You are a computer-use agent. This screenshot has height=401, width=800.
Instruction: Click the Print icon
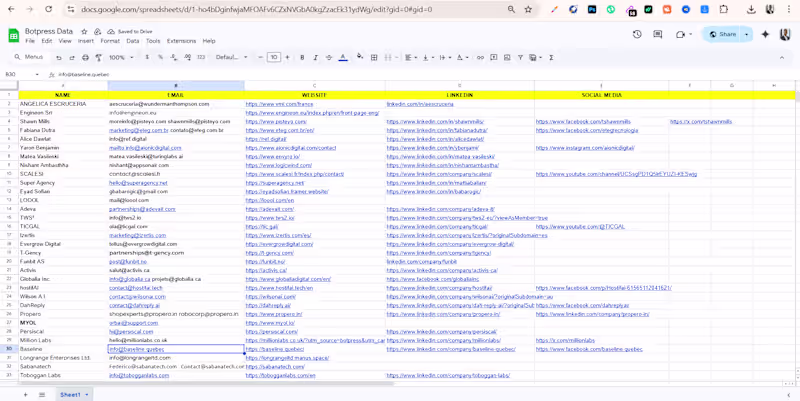(x=85, y=58)
